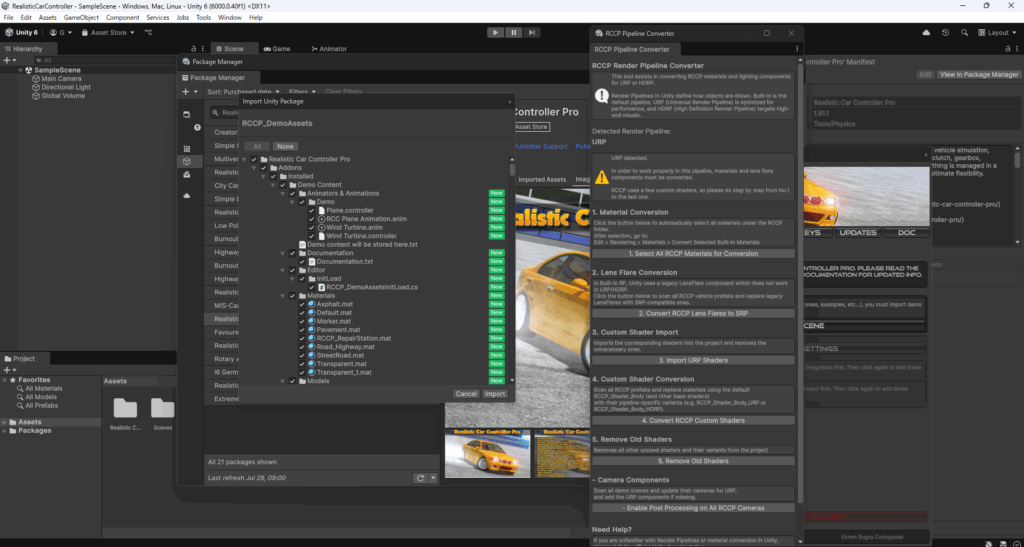Viewport: 1024px width, 547px height.
Task: Select Global Volume in Hierarchy
Action: pos(63,96)
